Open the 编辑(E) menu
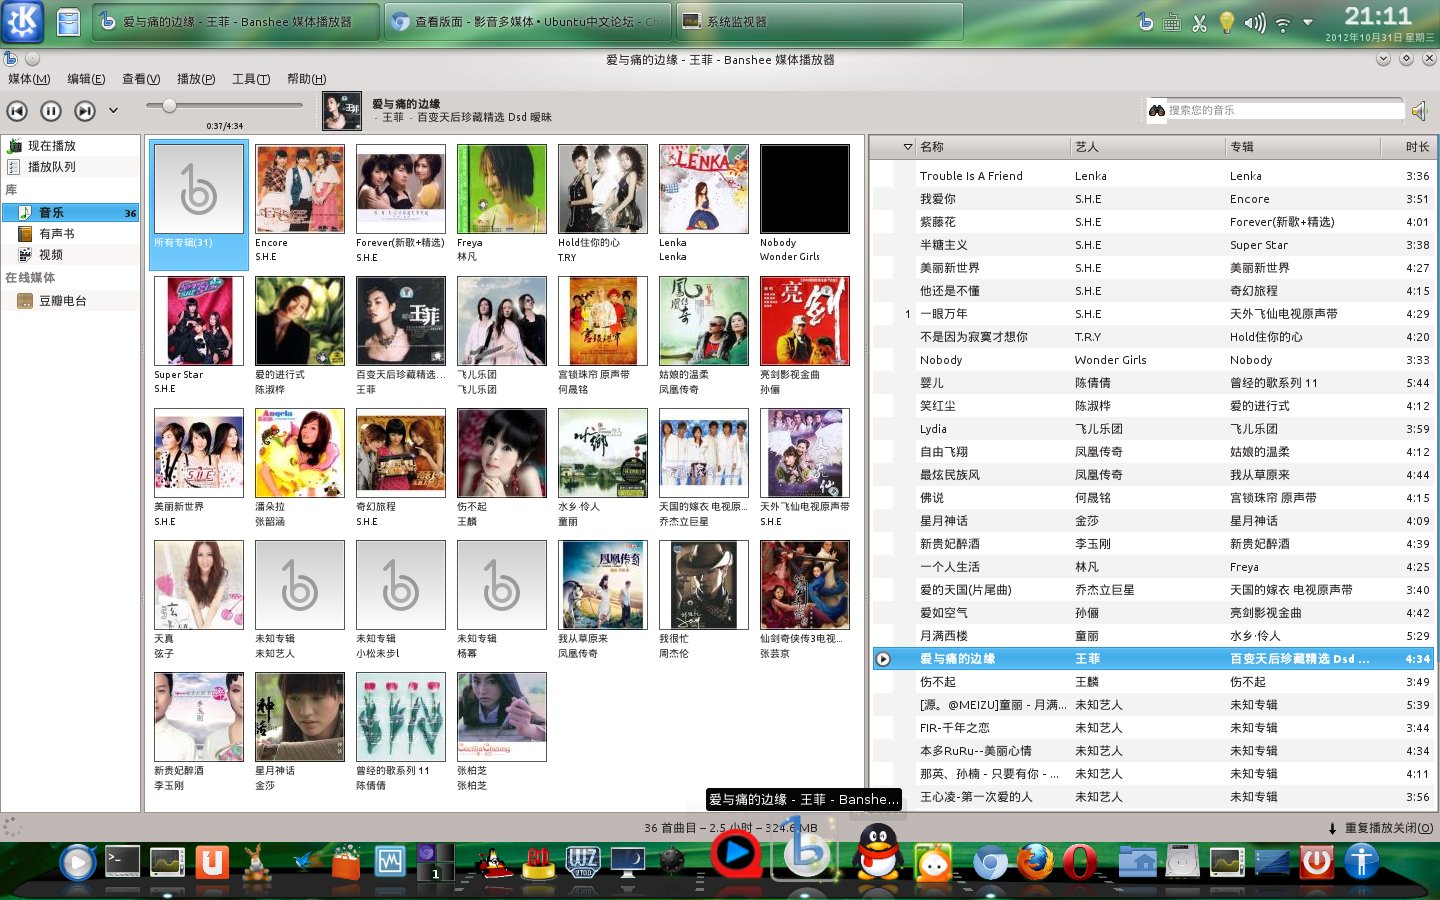 pyautogui.click(x=86, y=79)
